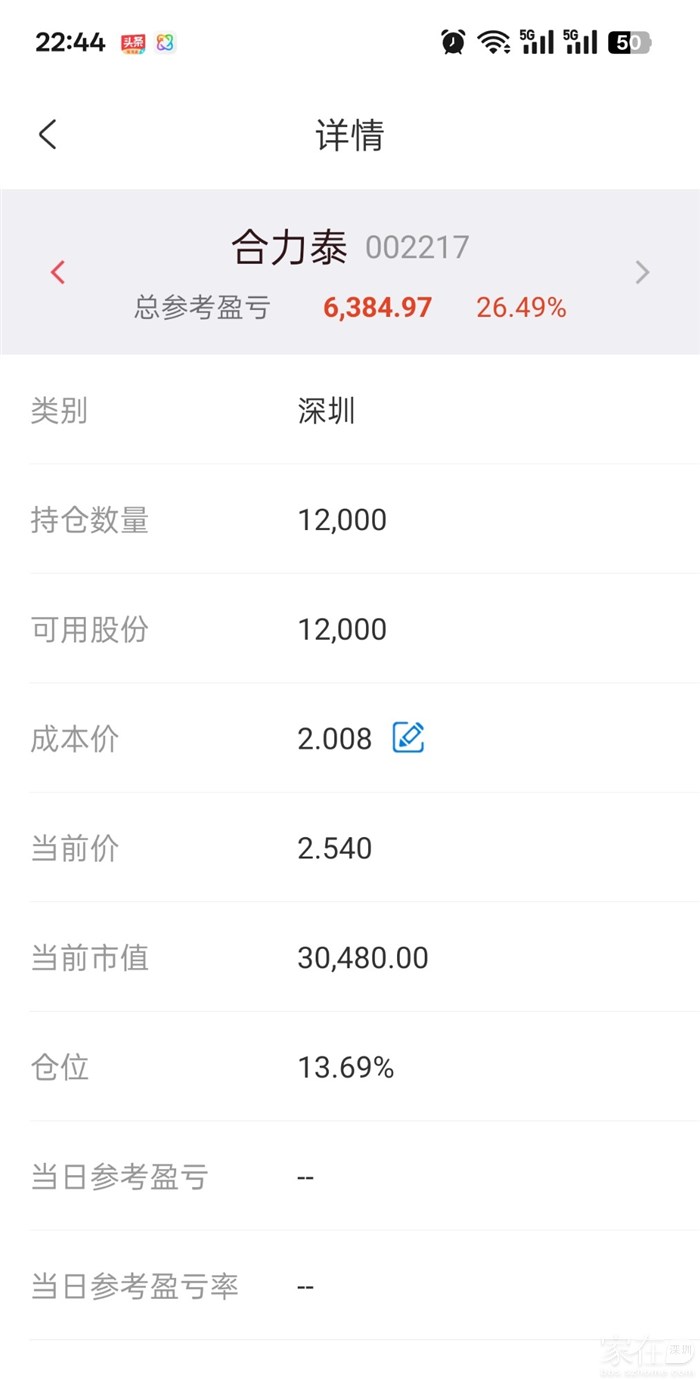This screenshot has width=700, height=1380.
Task: Select the 合力泰 stock name
Action: click(x=289, y=247)
